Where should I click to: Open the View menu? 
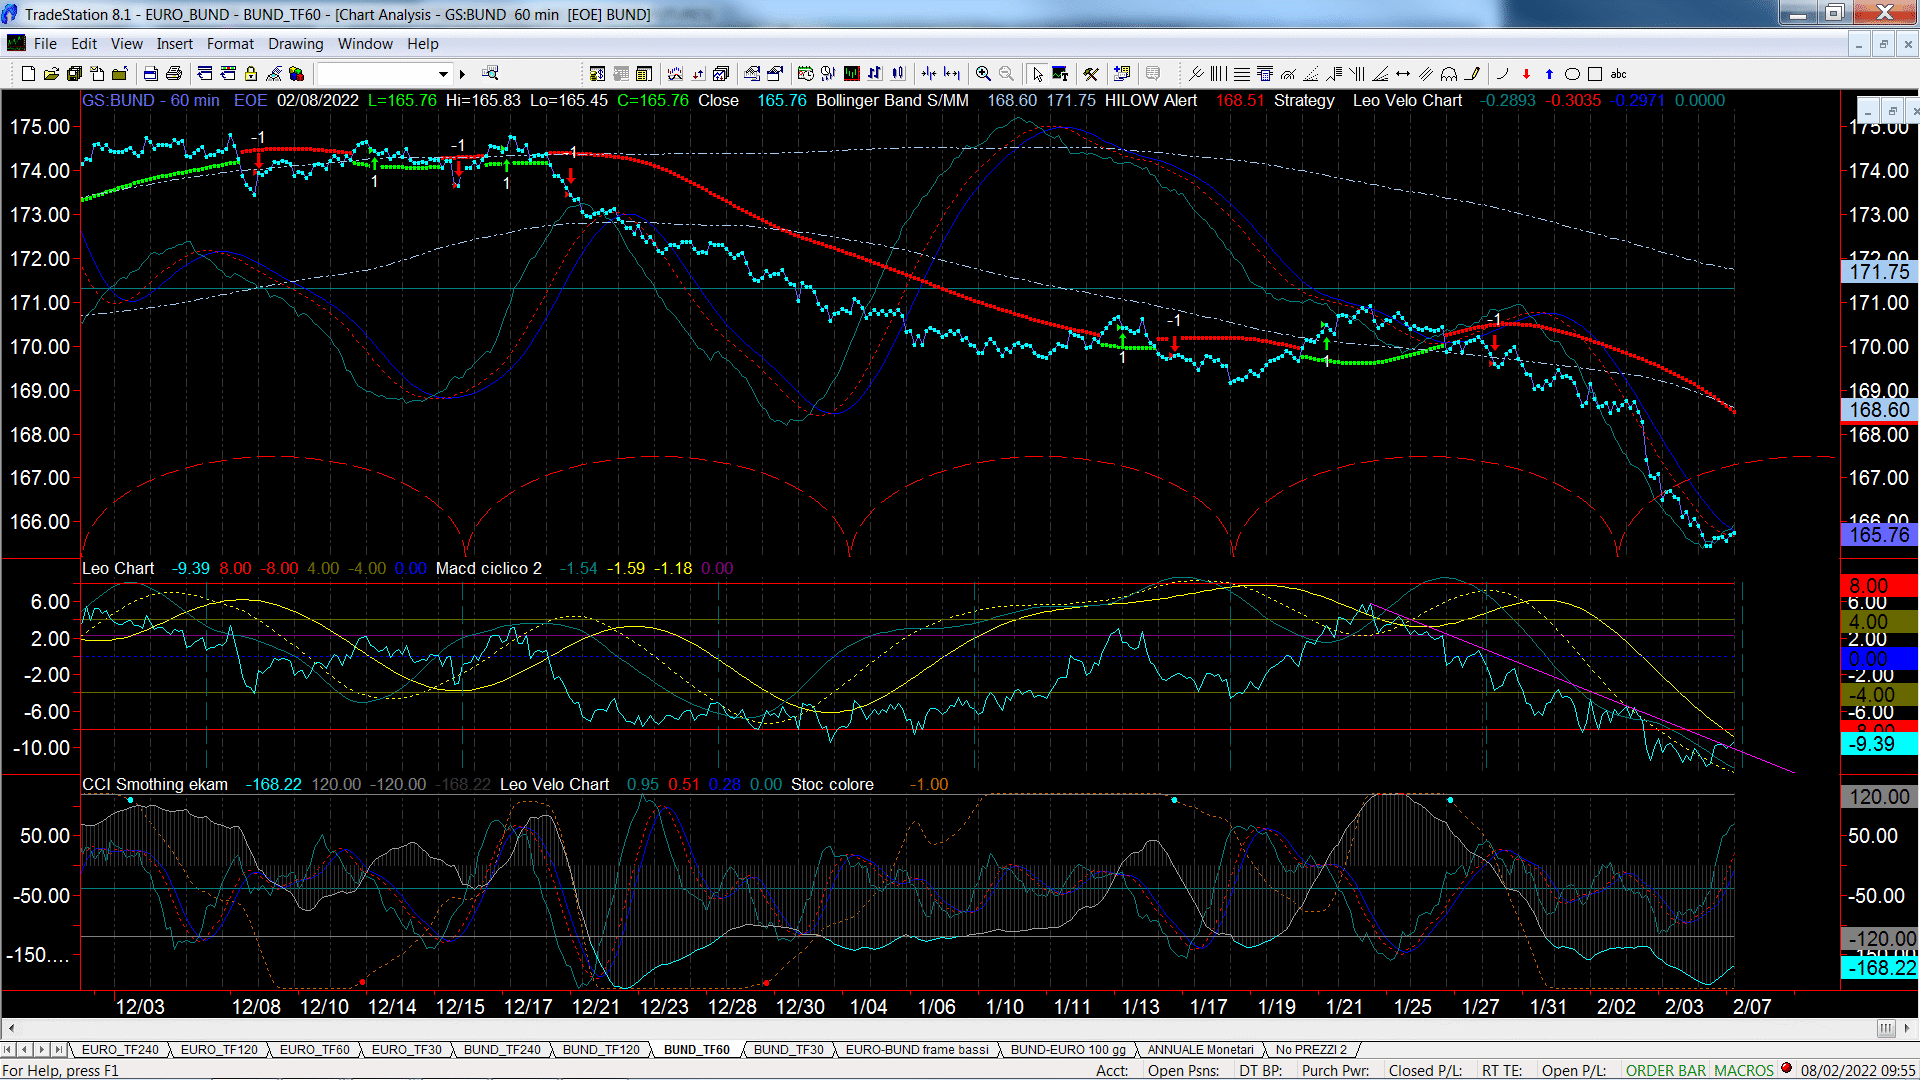point(126,44)
